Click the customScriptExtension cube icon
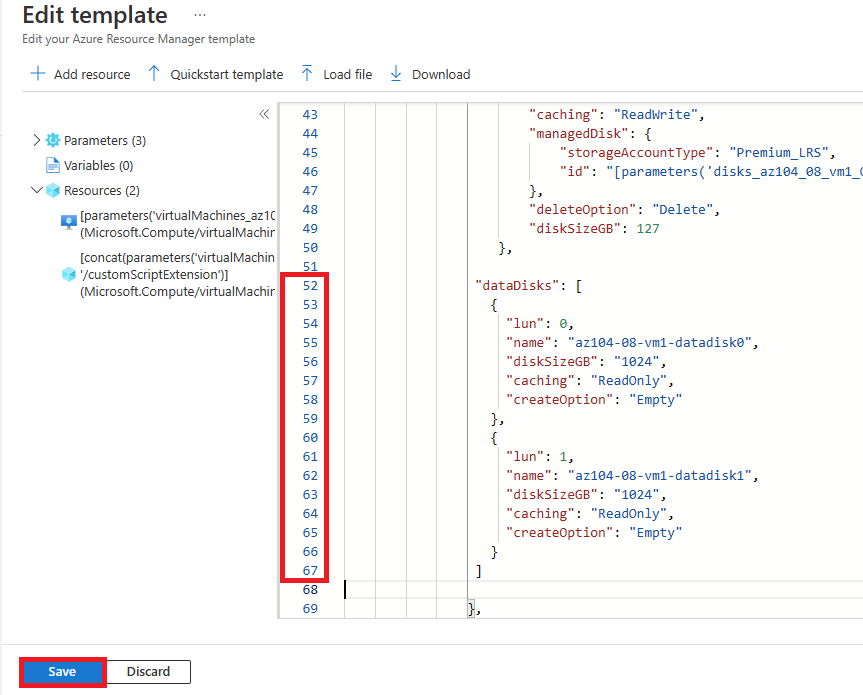 [x=69, y=274]
